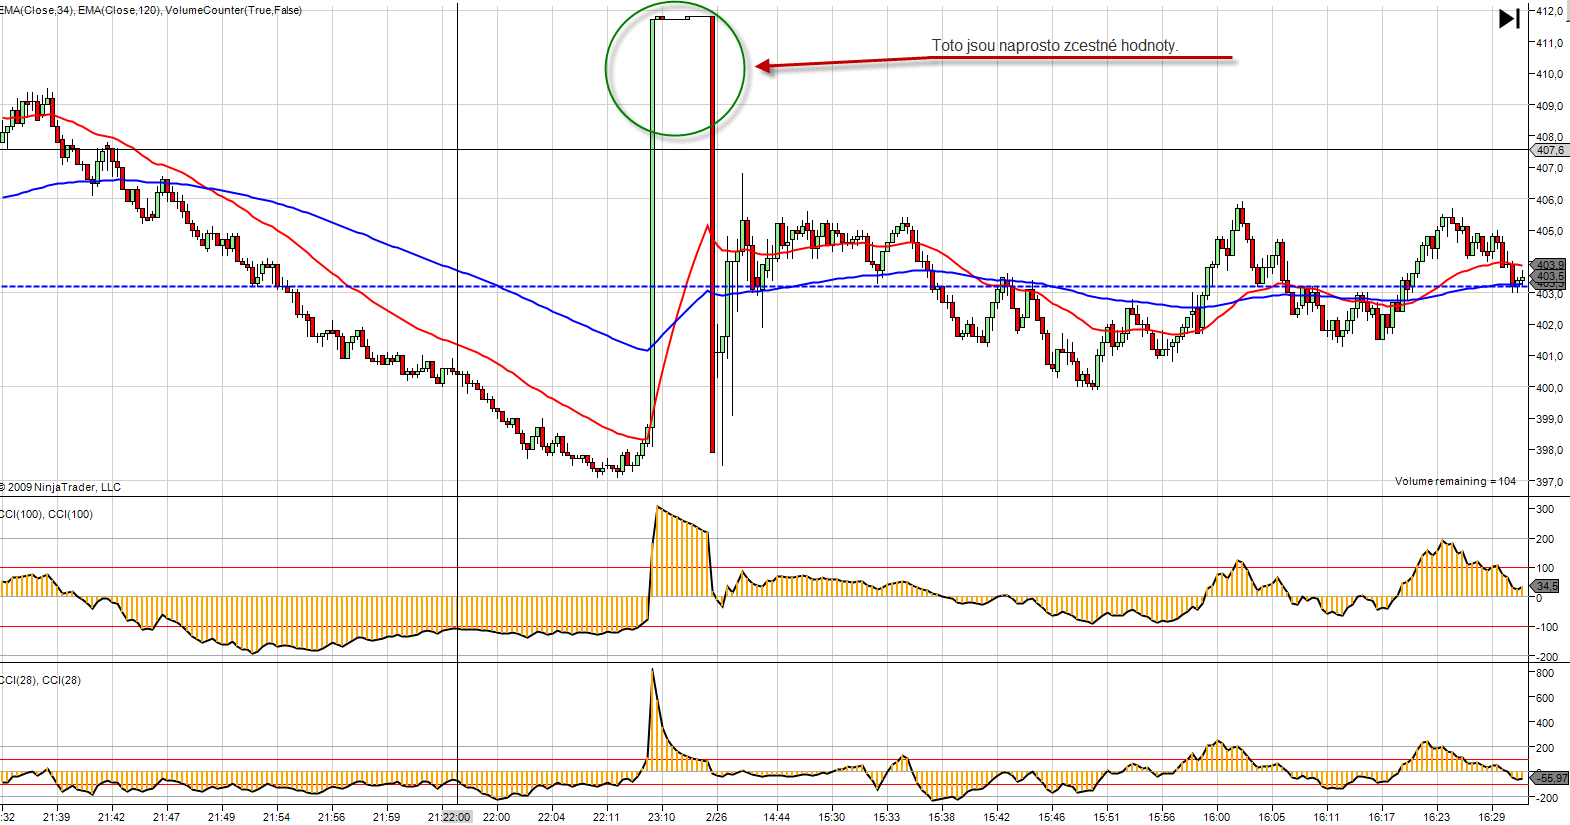Click the 15:46 time axis label
1570x825 pixels.
[1052, 817]
